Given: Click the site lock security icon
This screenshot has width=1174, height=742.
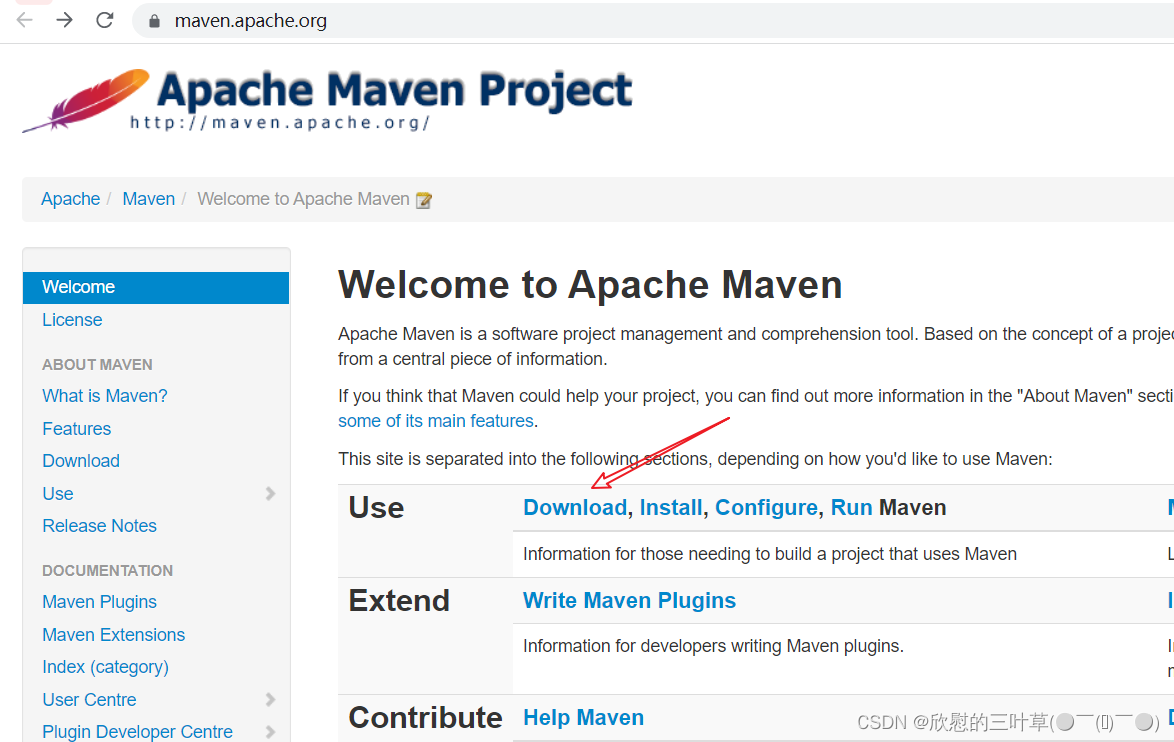Looking at the screenshot, I should pos(154,21).
